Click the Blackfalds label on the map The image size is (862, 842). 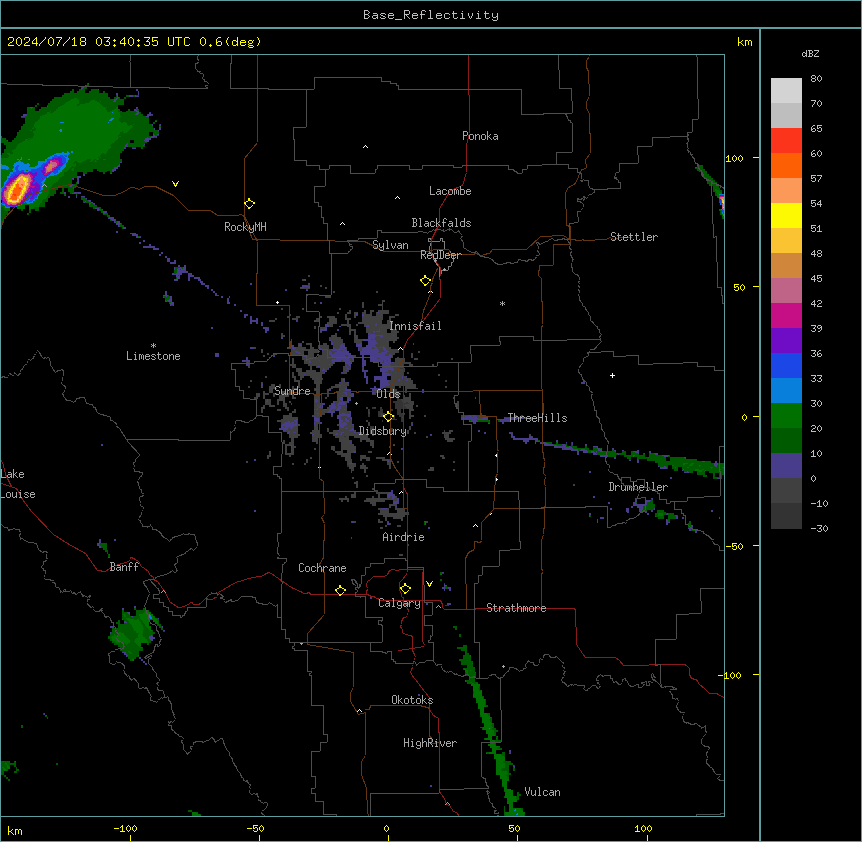click(441, 223)
